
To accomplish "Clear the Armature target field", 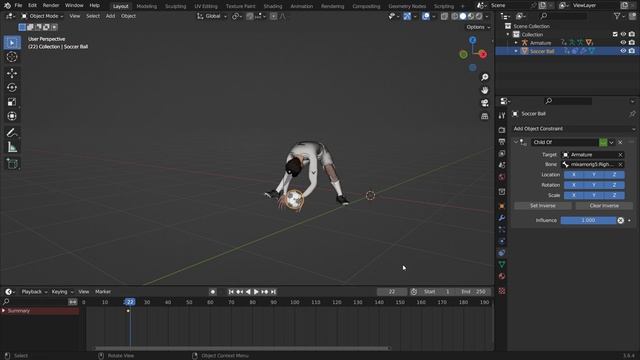I will pyautogui.click(x=620, y=155).
